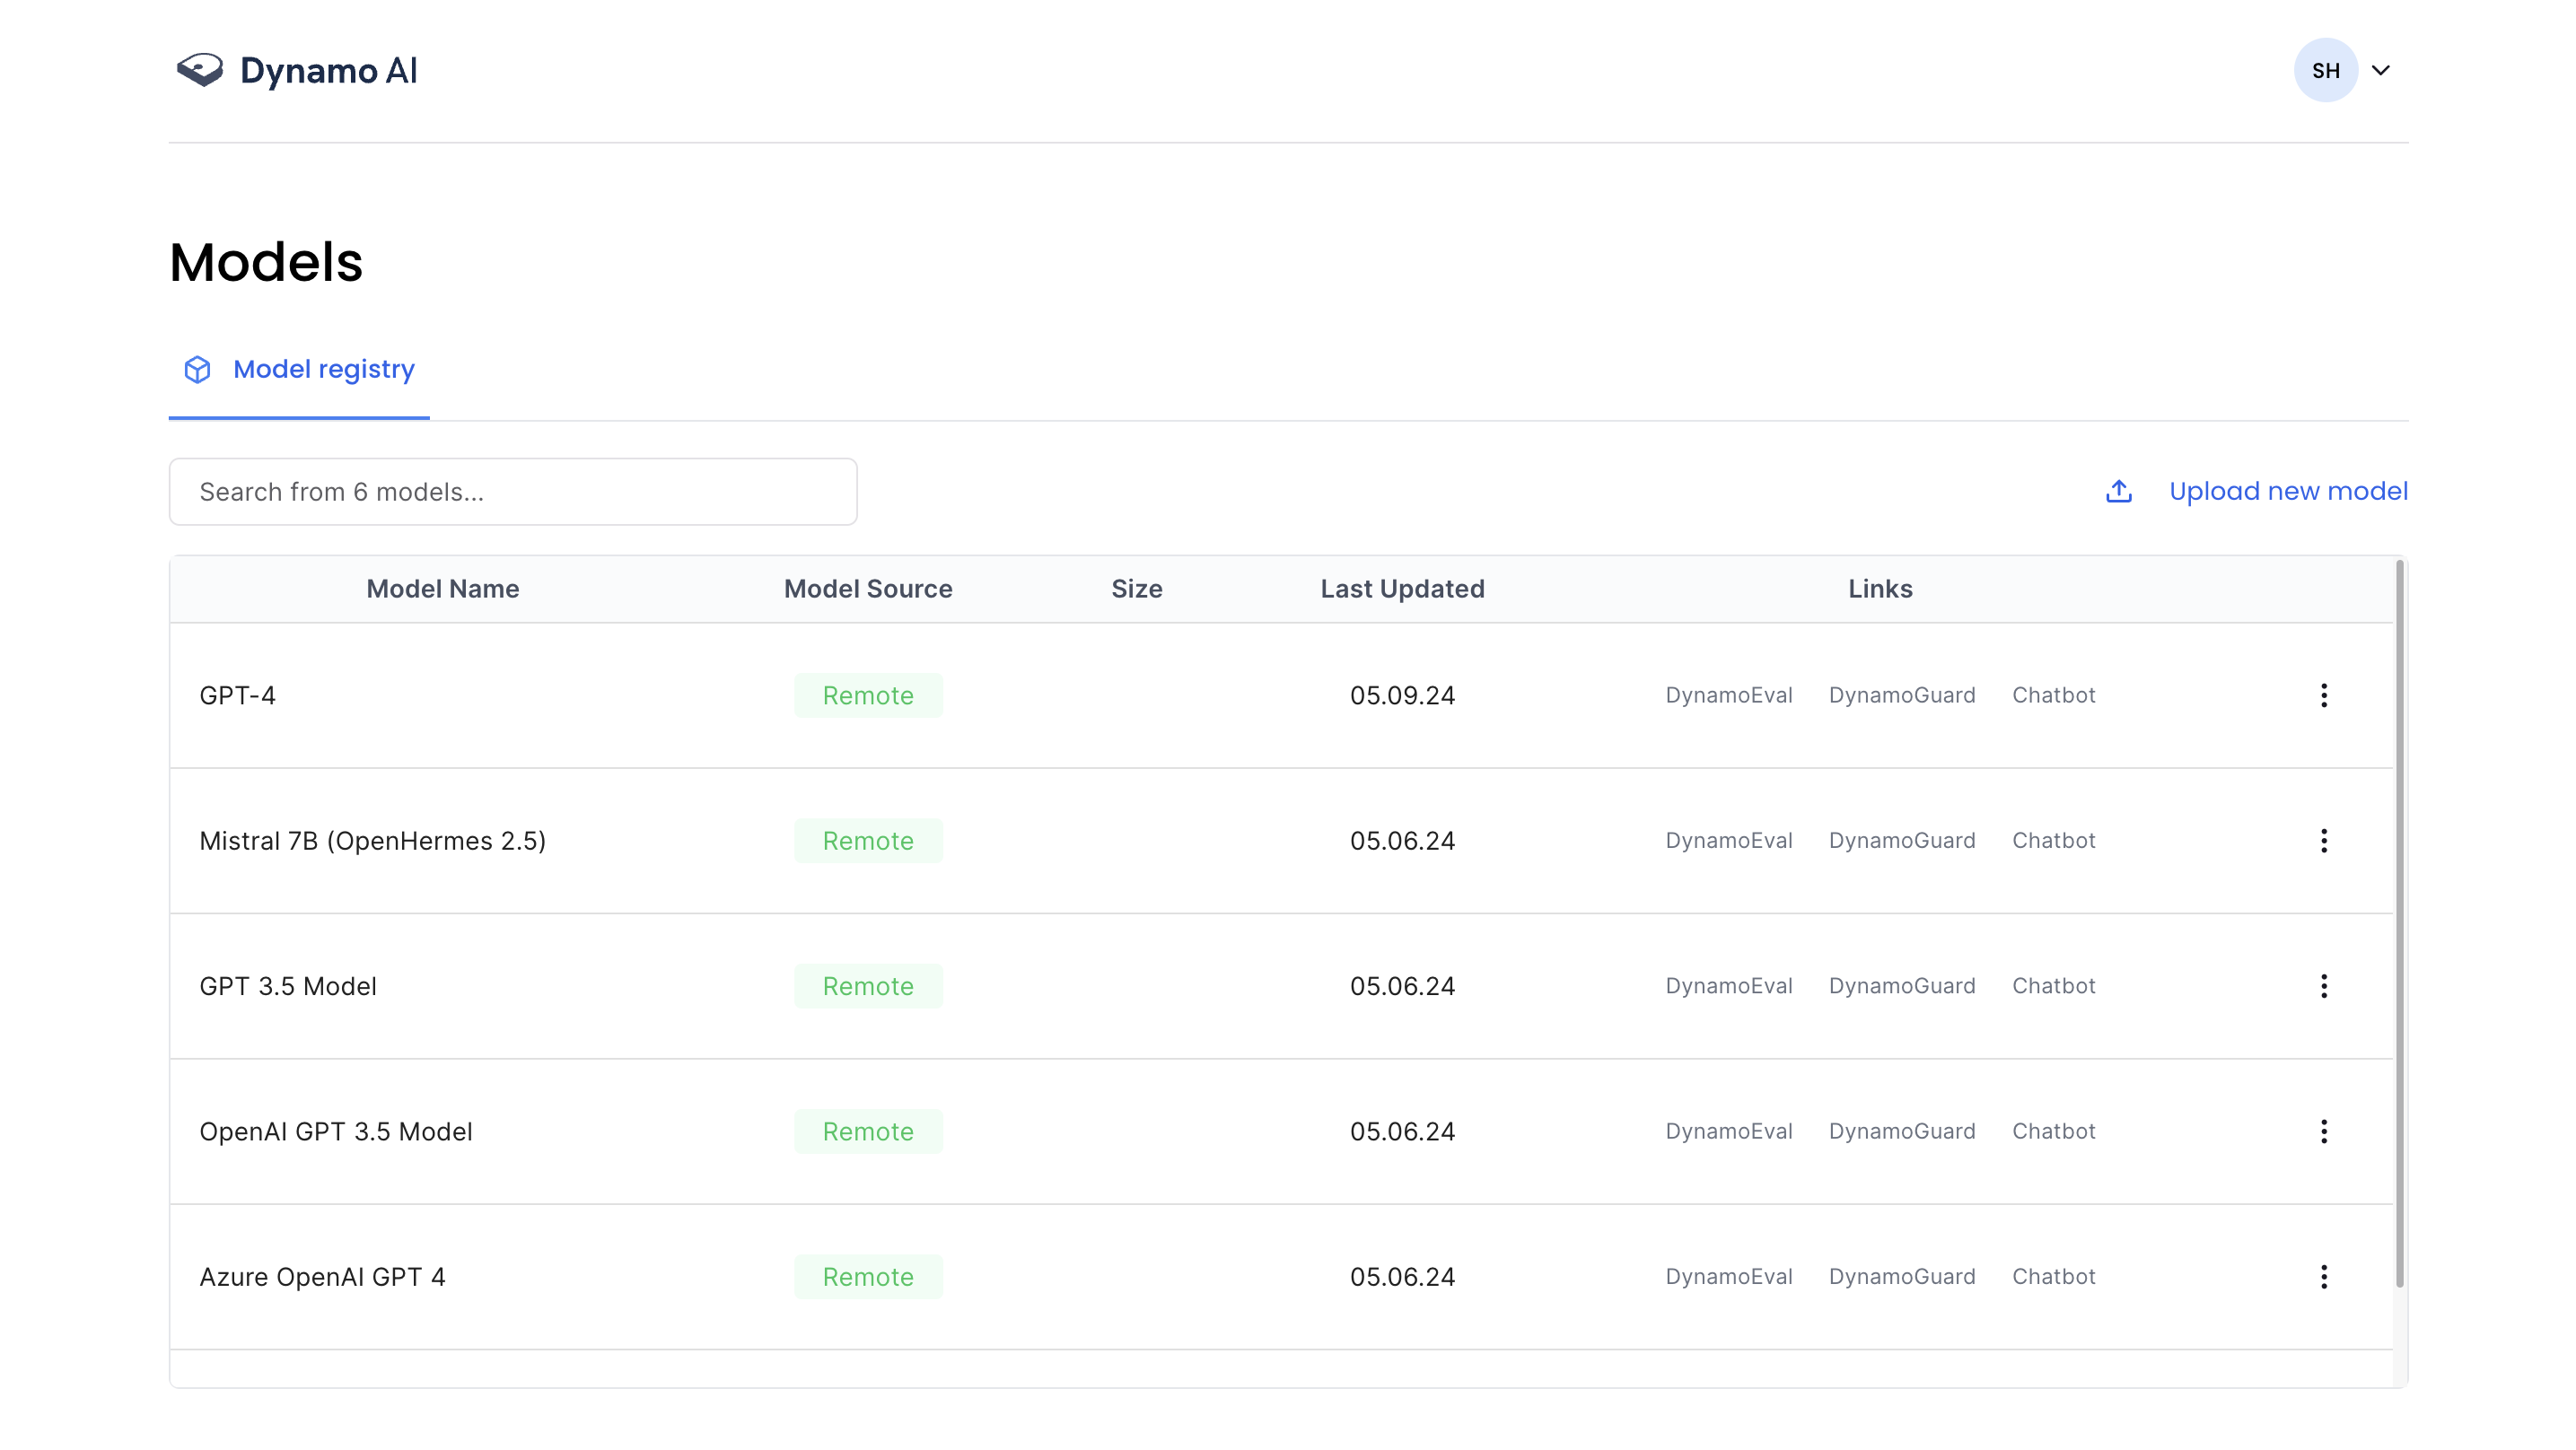This screenshot has height=1450, width=2576.
Task: Open DynamoGuard link for OpenAI GPT 3.5 Model
Action: pyautogui.click(x=1902, y=1131)
